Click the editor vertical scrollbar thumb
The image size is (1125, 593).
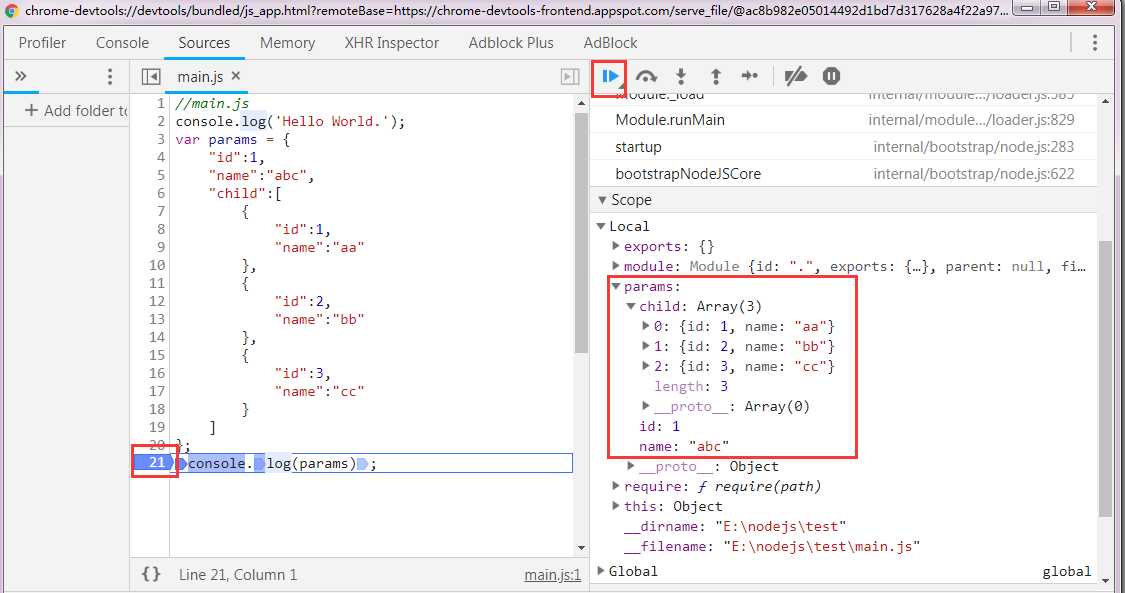(581, 233)
